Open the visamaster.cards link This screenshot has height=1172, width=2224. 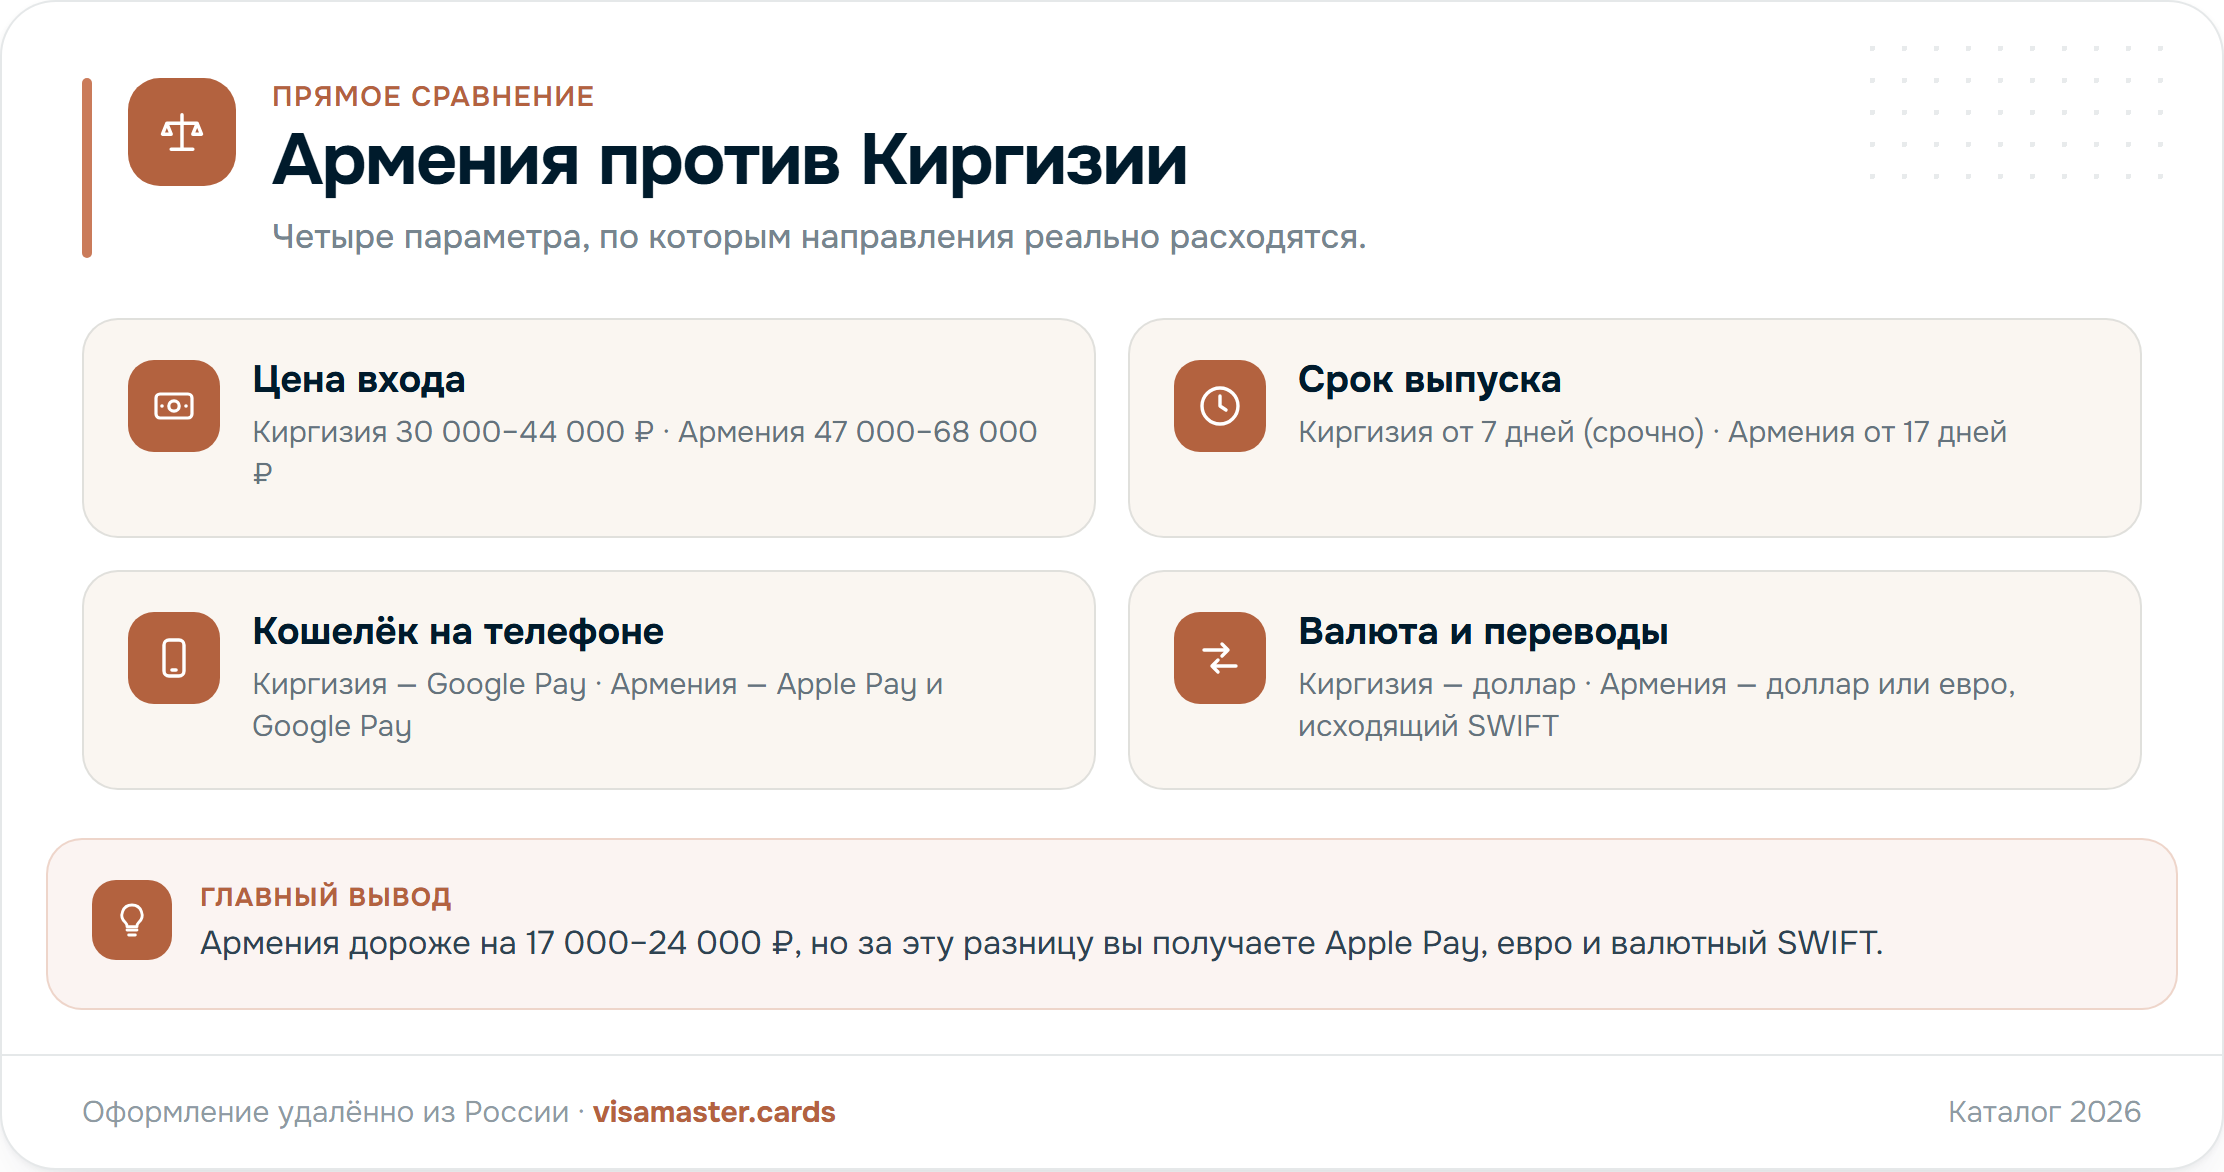tap(714, 1112)
